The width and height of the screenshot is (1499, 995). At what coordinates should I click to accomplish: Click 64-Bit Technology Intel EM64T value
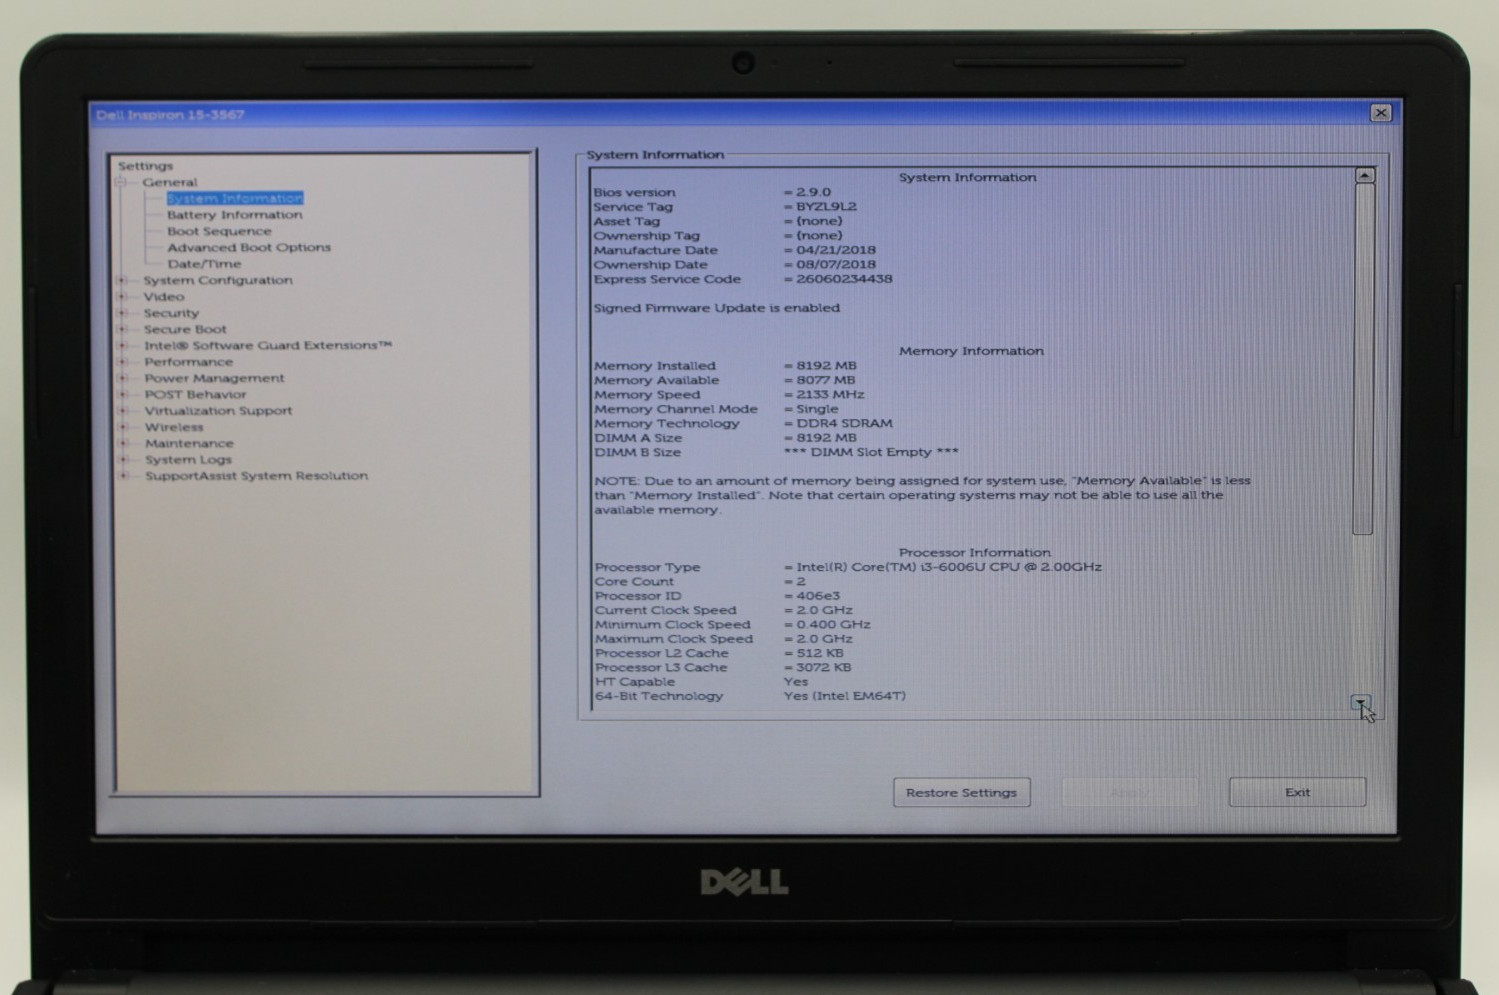tap(845, 696)
